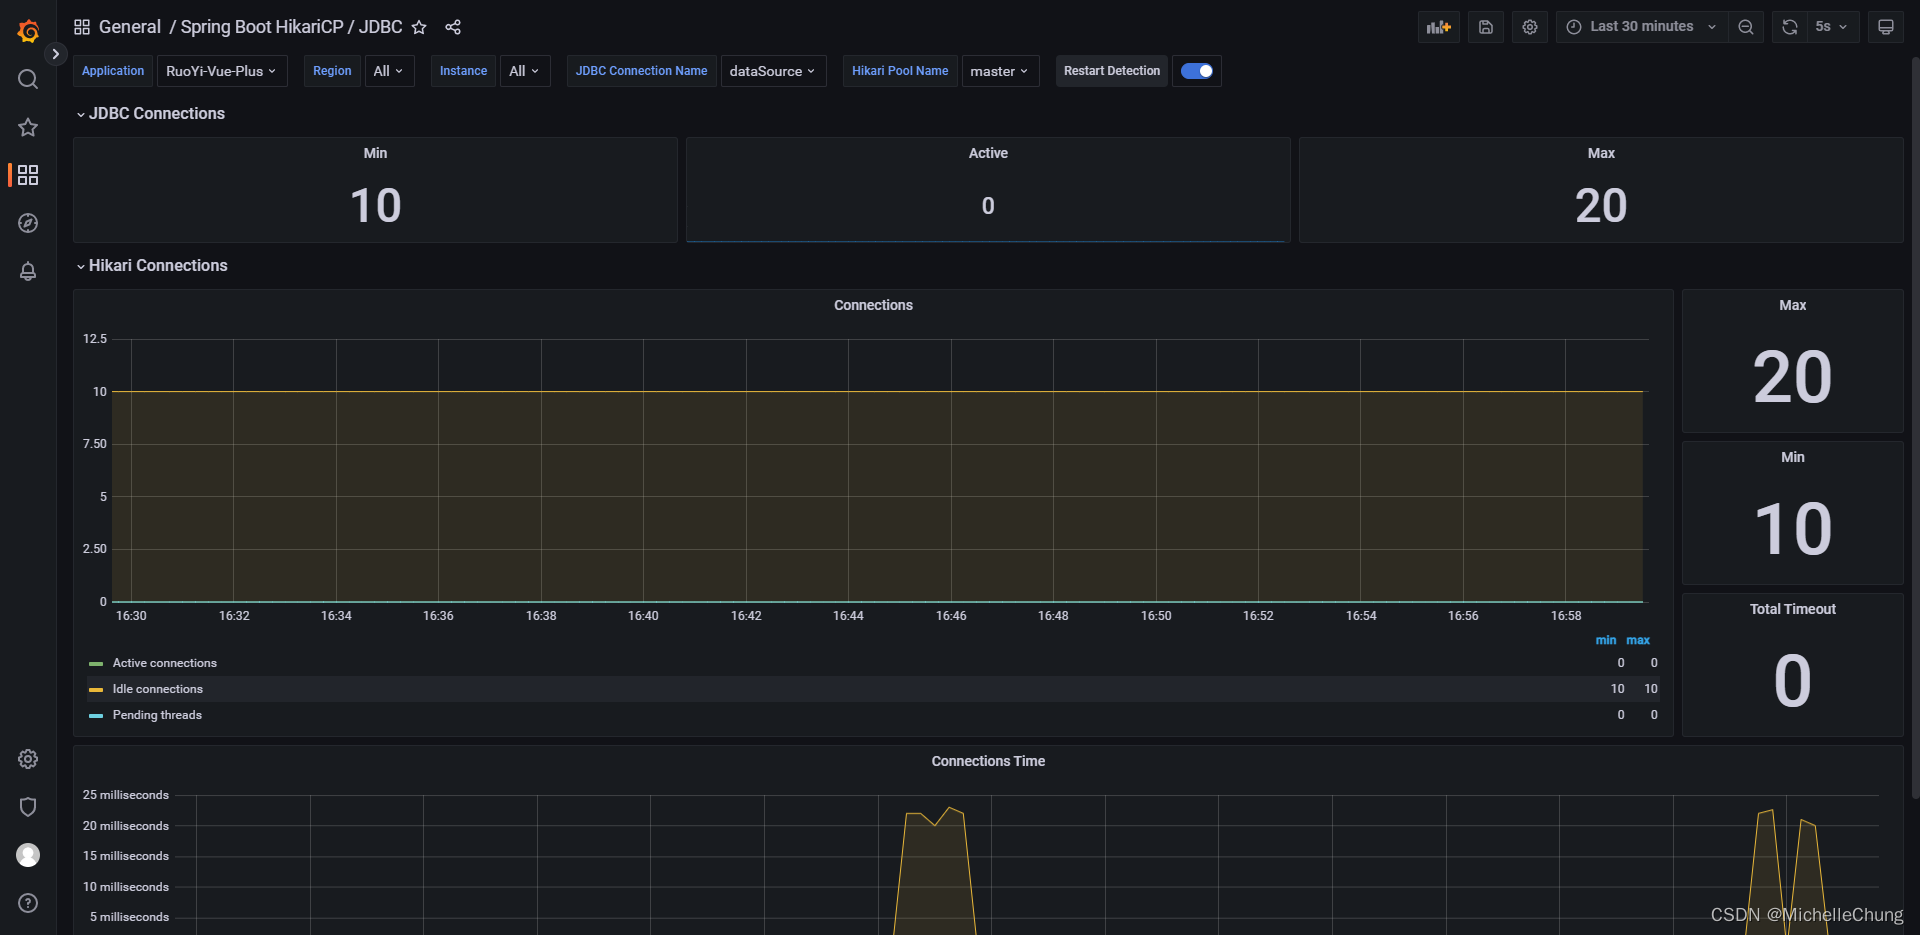Toggle Active connections series in legend
Image resolution: width=1920 pixels, height=935 pixels.
point(165,663)
